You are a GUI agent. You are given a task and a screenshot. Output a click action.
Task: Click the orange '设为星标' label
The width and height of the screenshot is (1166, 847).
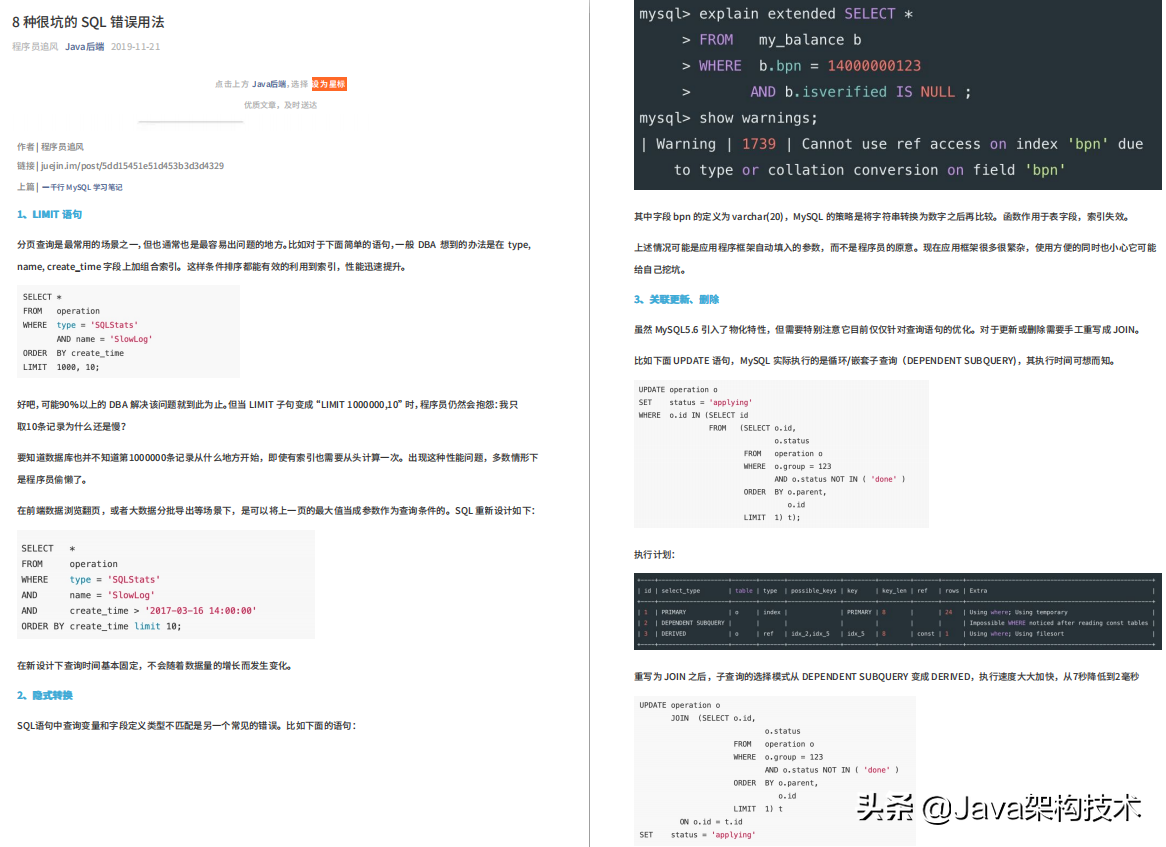(x=329, y=84)
